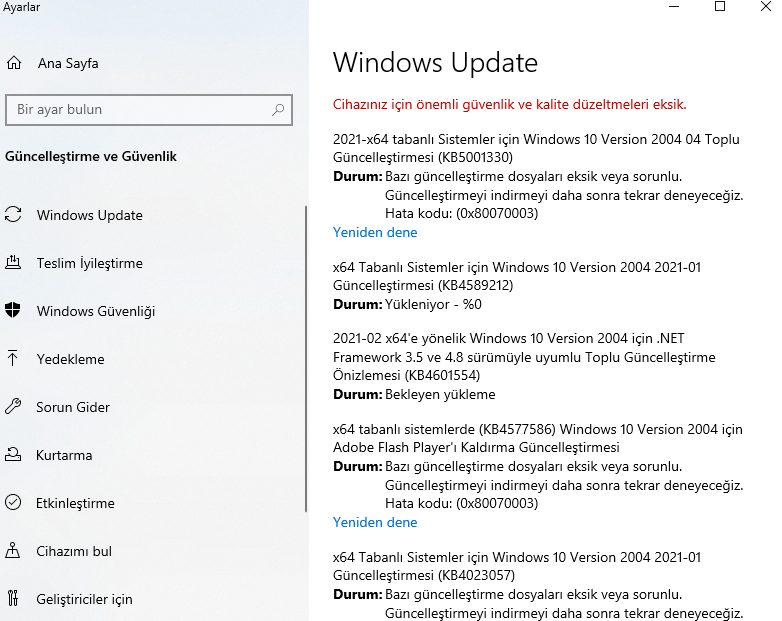Click the KB4577586 Adobe Flash update title

(538, 438)
